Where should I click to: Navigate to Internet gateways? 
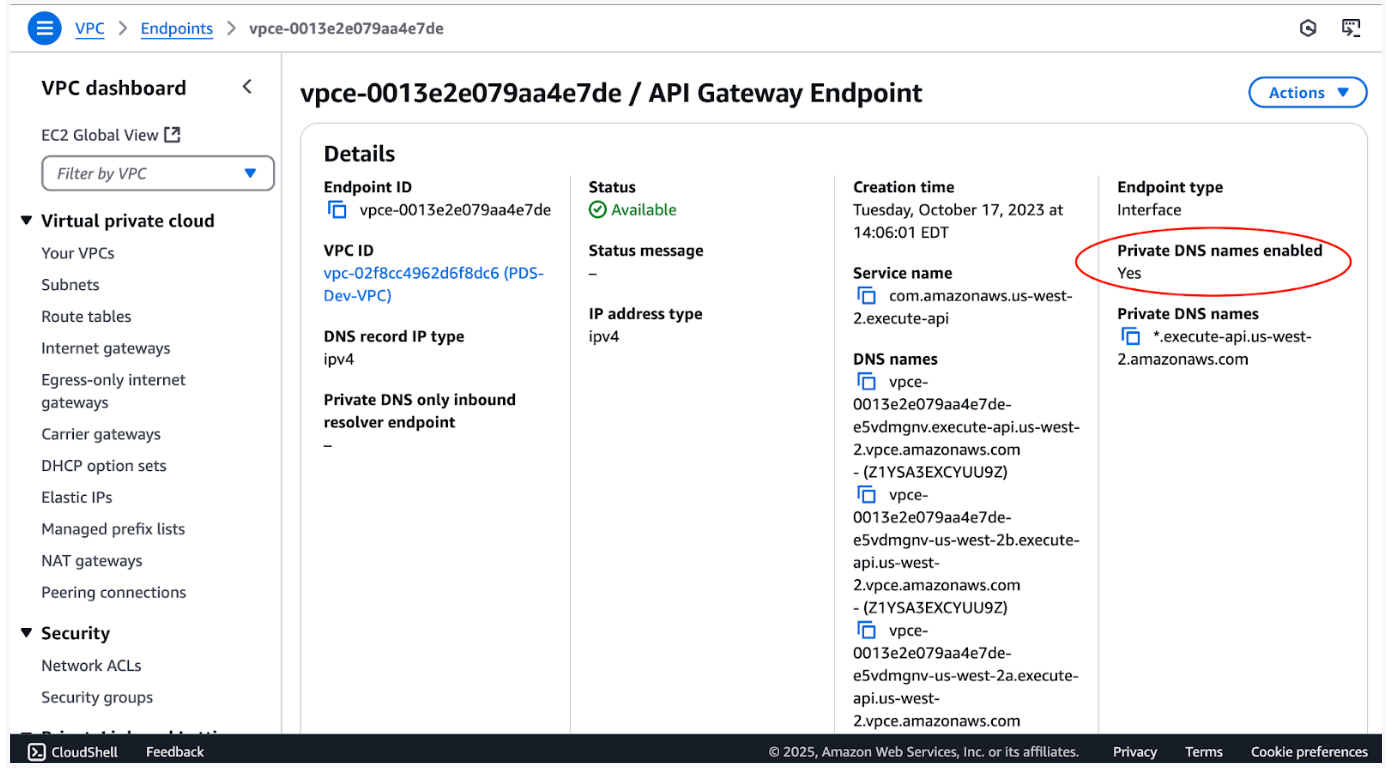[x=106, y=348]
